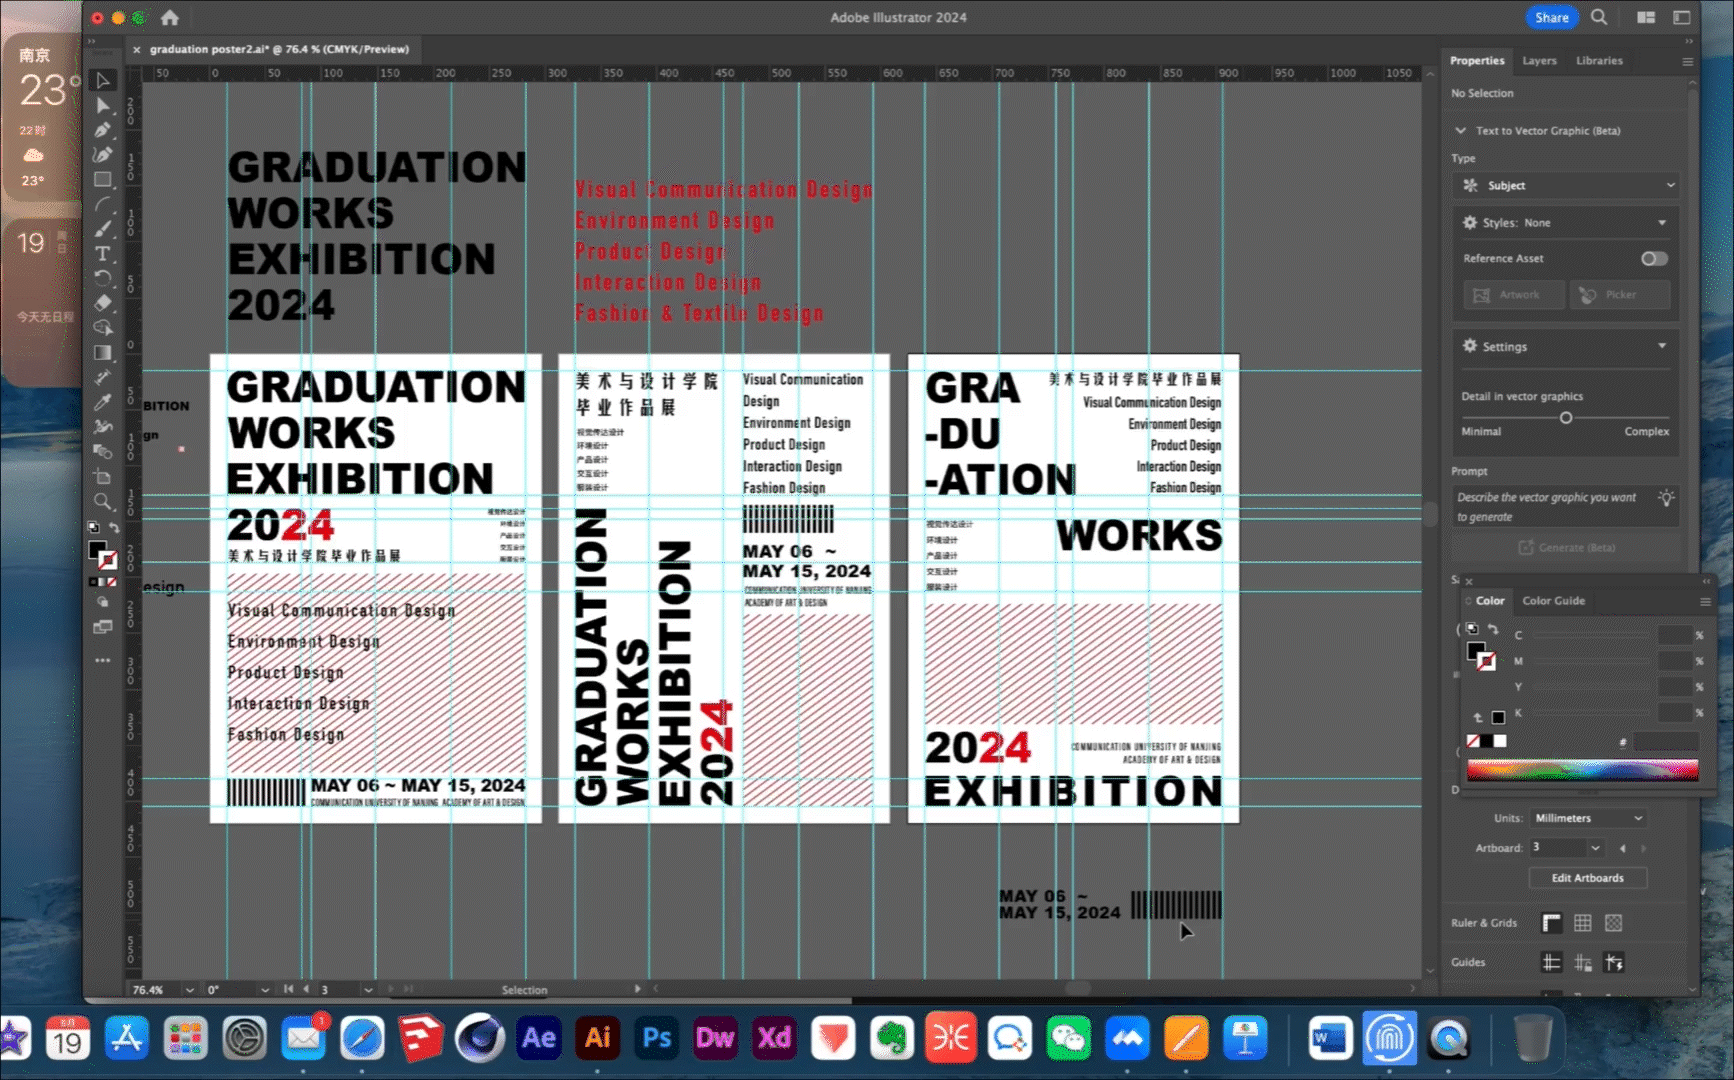The image size is (1734, 1080).
Task: Click the None swatch in Color panel
Action: click(1473, 741)
